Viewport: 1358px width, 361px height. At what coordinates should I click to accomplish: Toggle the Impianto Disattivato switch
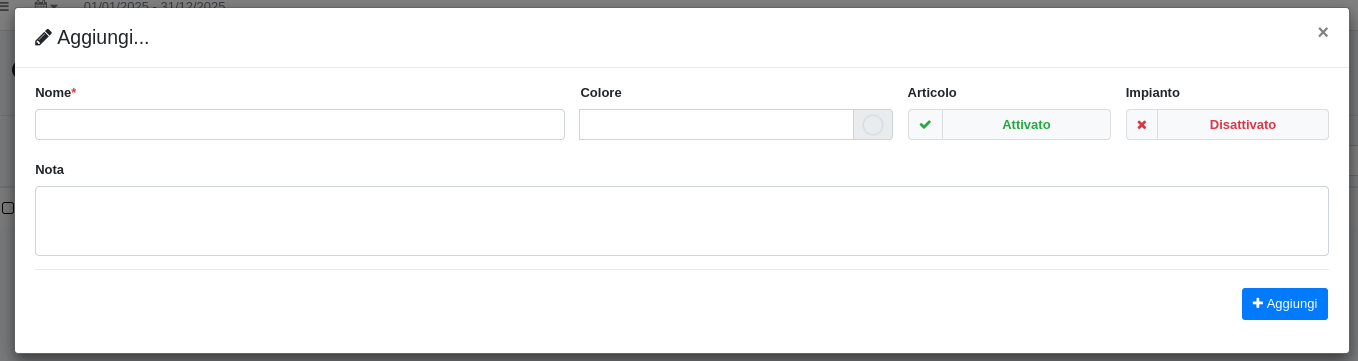(x=1227, y=125)
